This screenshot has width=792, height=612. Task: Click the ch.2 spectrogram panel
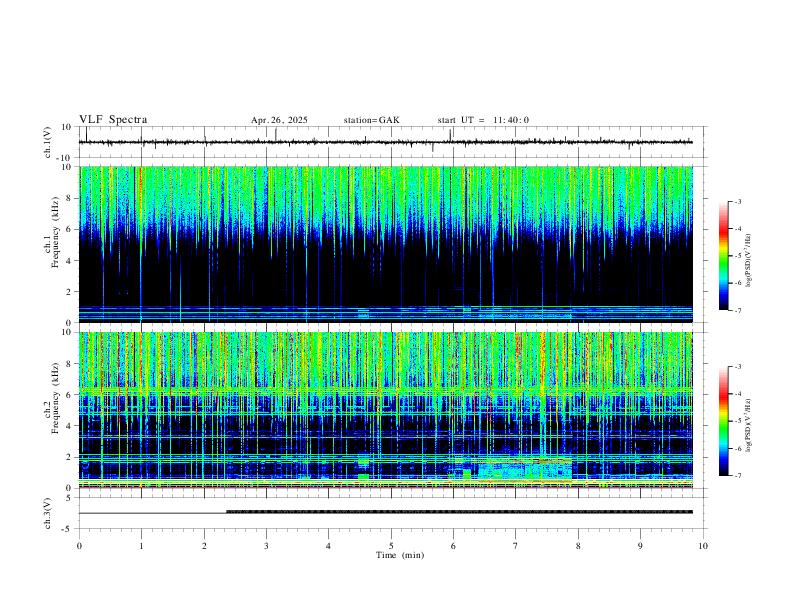point(386,410)
